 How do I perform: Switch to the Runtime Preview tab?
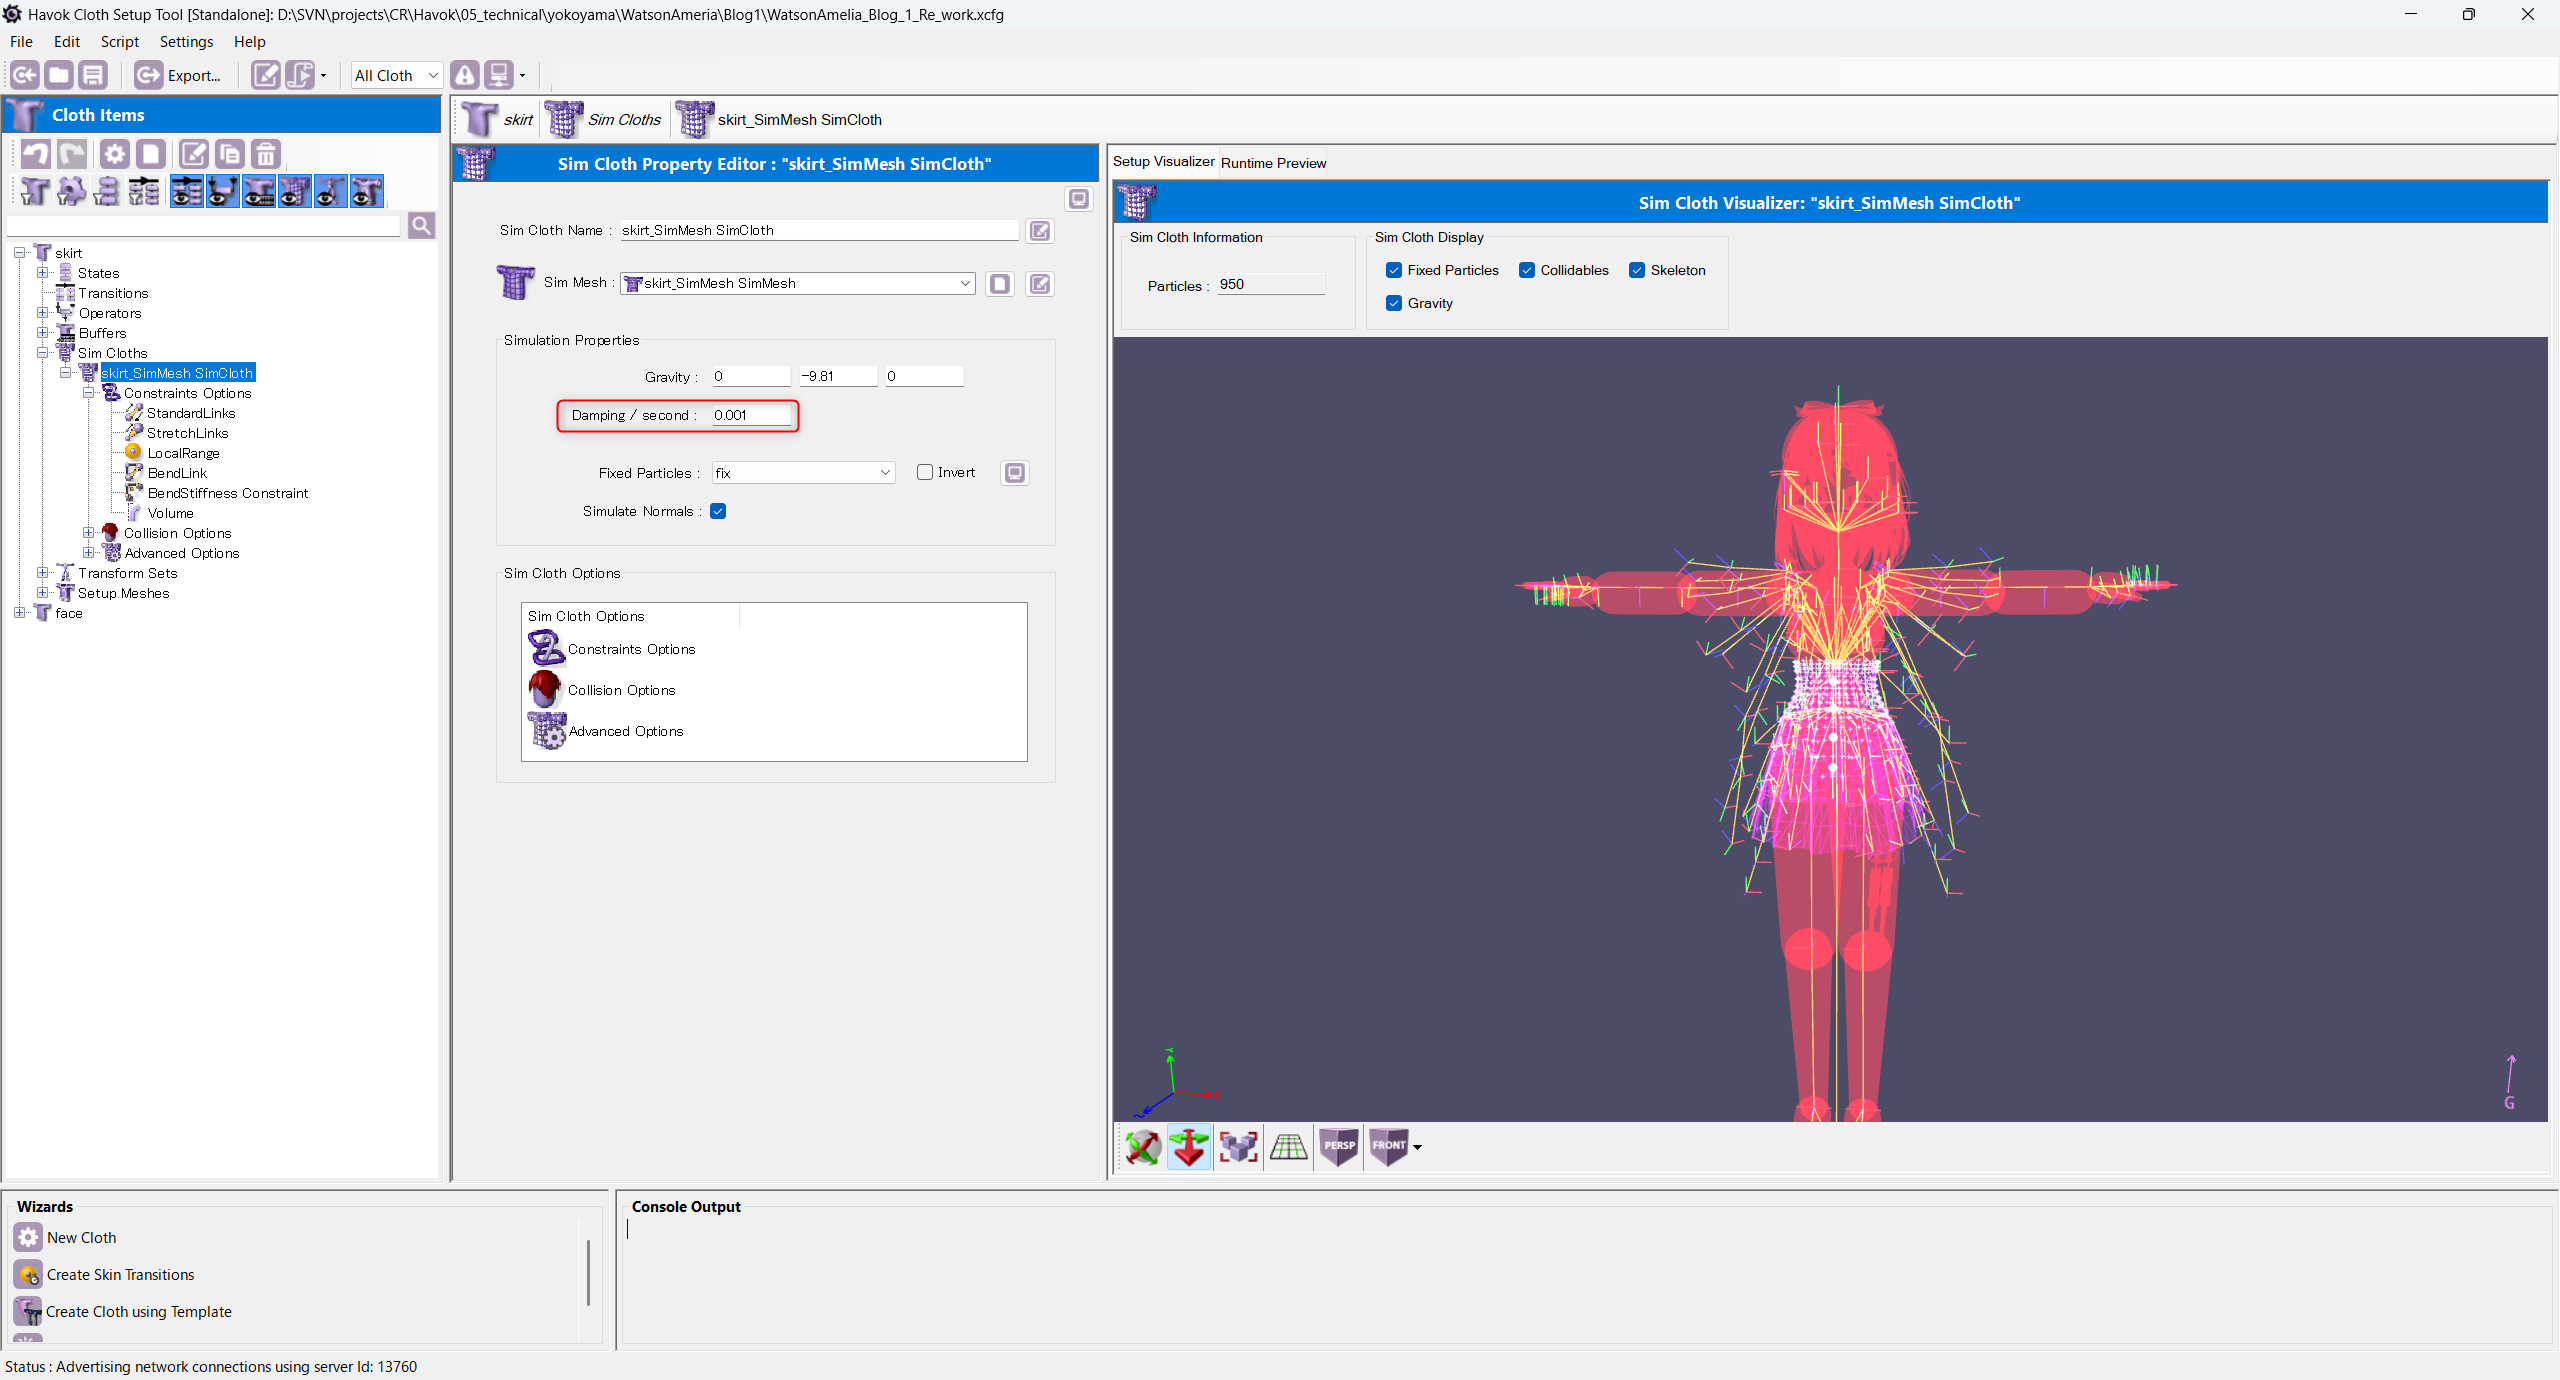1273,163
